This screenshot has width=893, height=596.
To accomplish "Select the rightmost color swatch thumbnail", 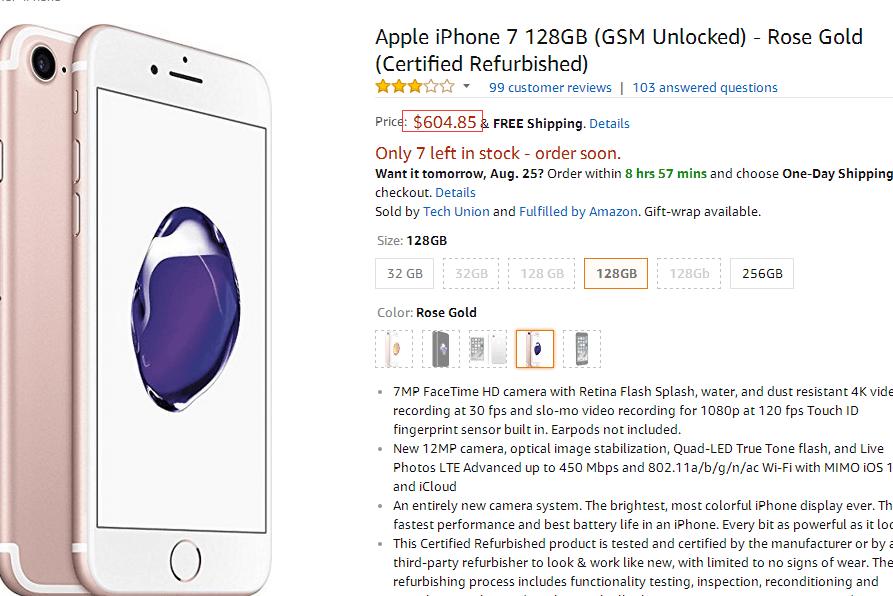I will (582, 349).
